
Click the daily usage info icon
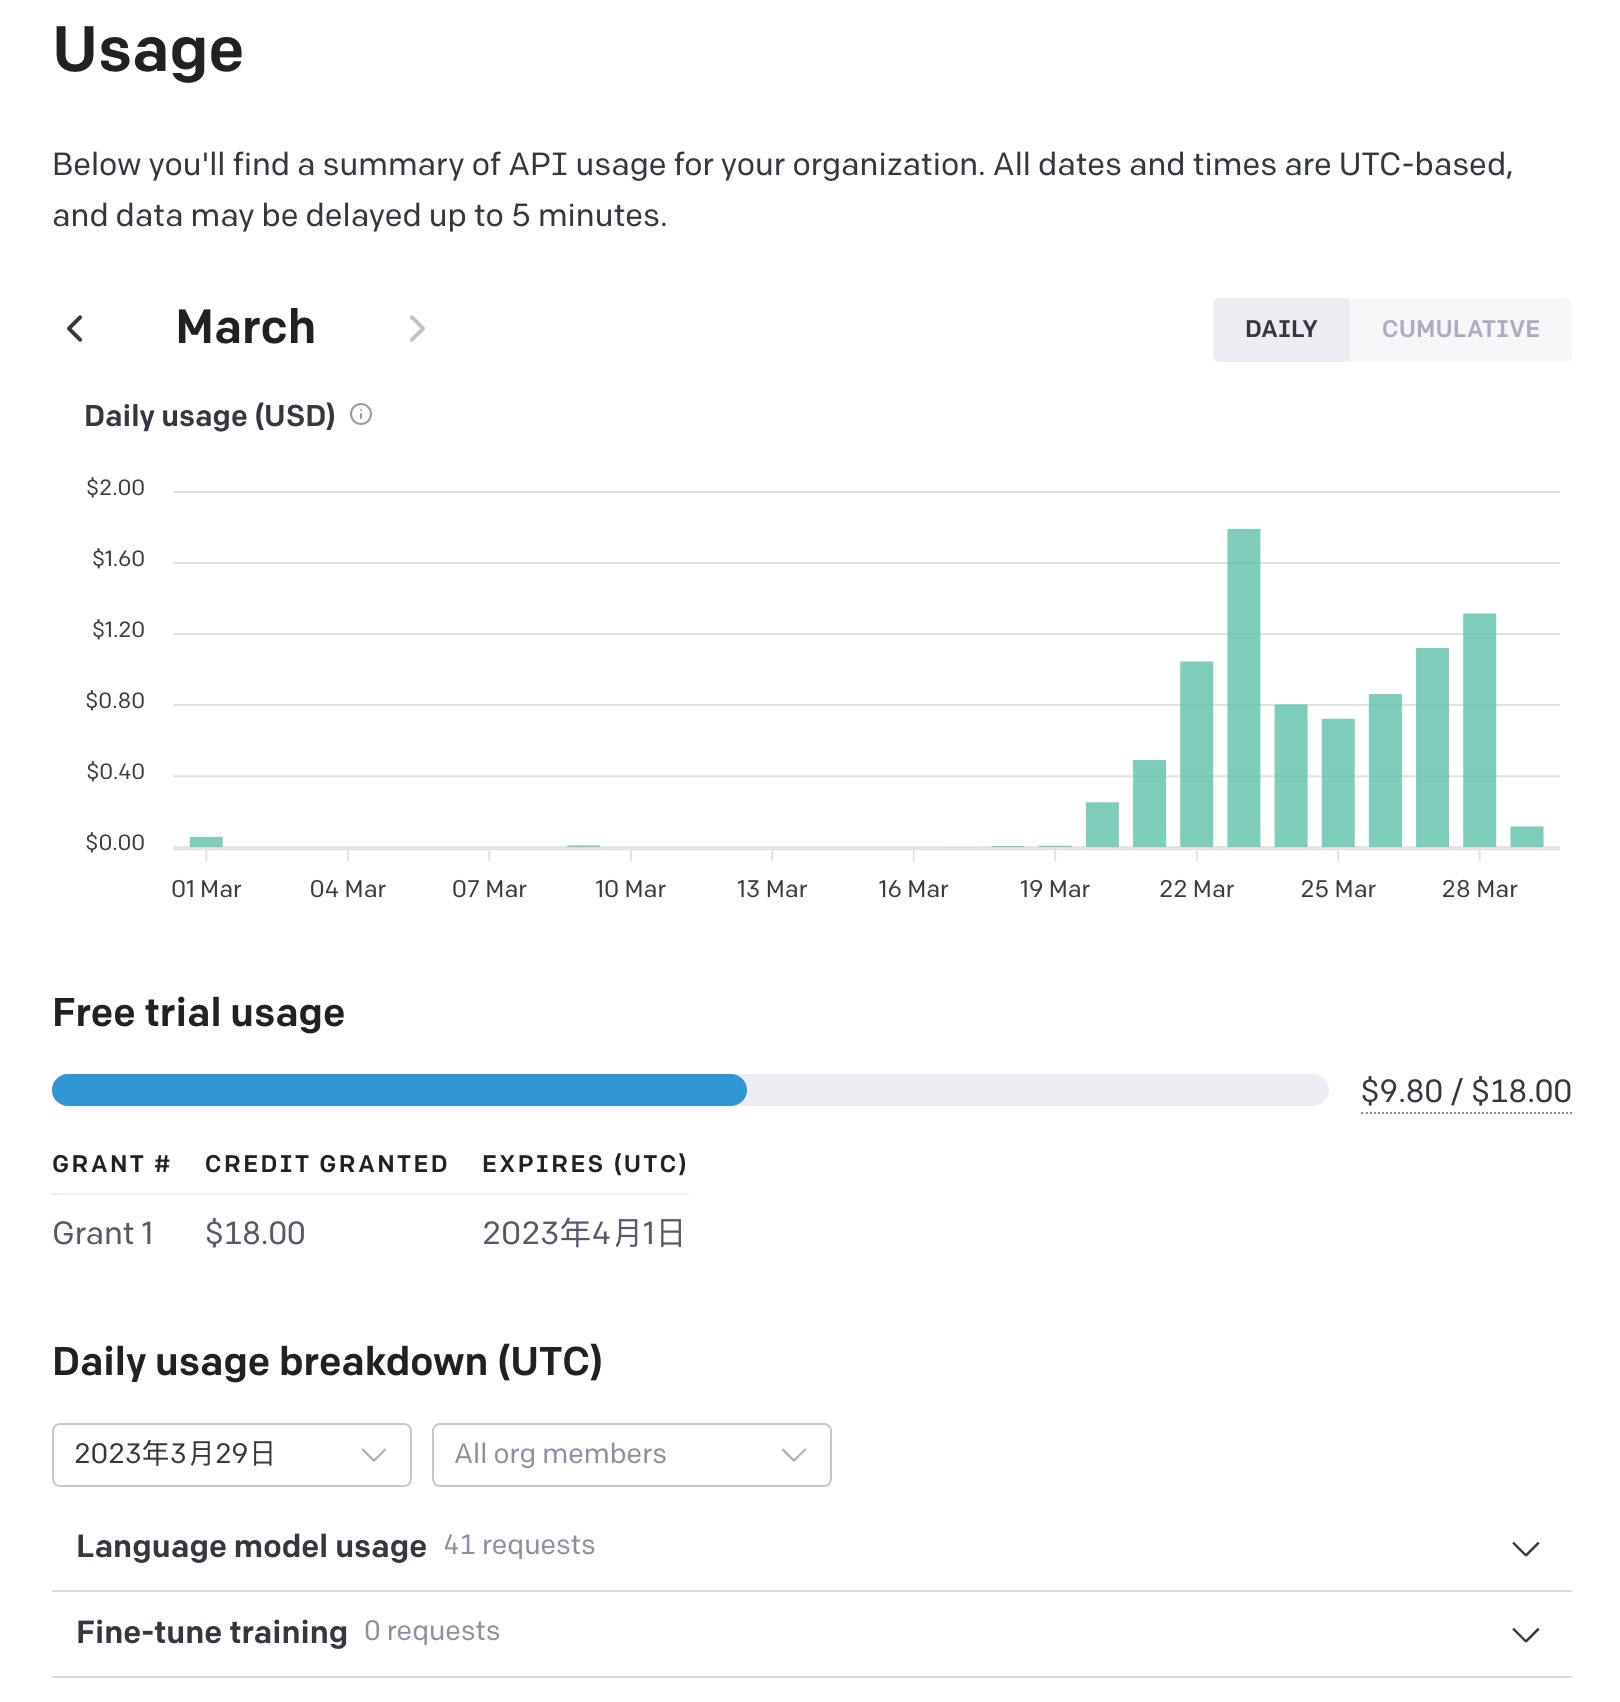(x=361, y=415)
